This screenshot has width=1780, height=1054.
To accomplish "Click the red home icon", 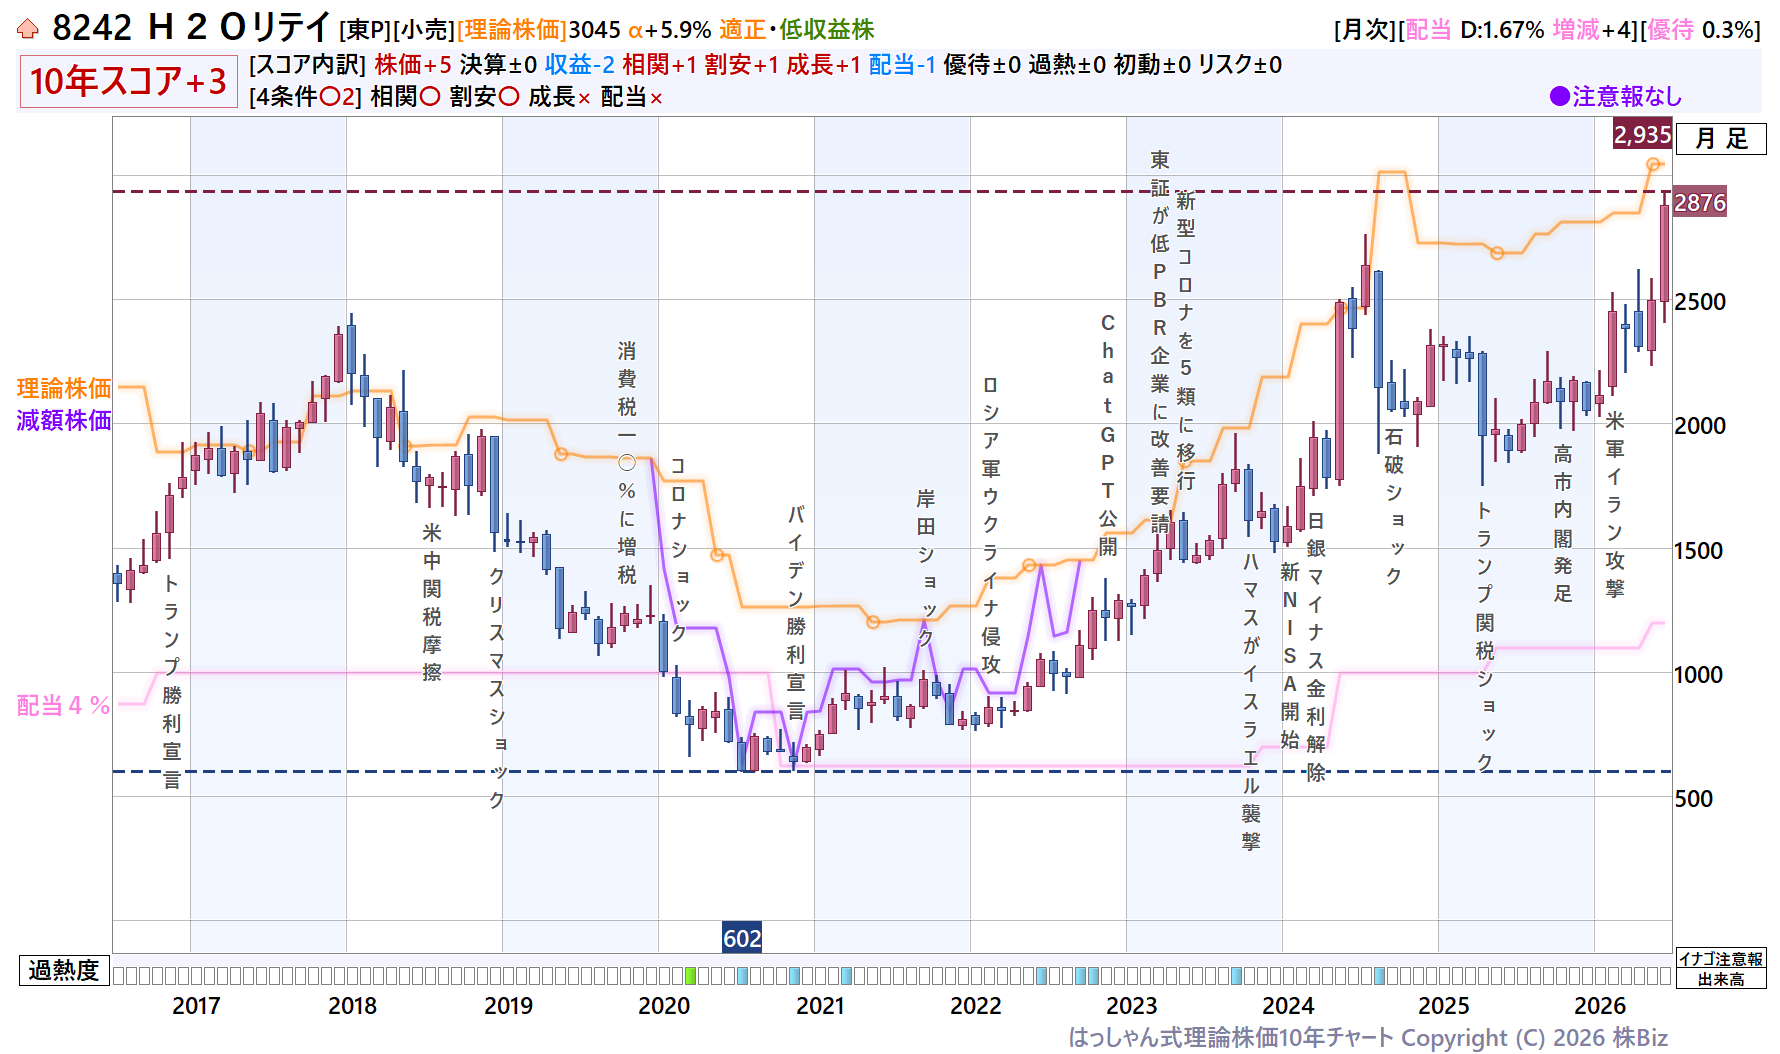I will pyautogui.click(x=28, y=29).
